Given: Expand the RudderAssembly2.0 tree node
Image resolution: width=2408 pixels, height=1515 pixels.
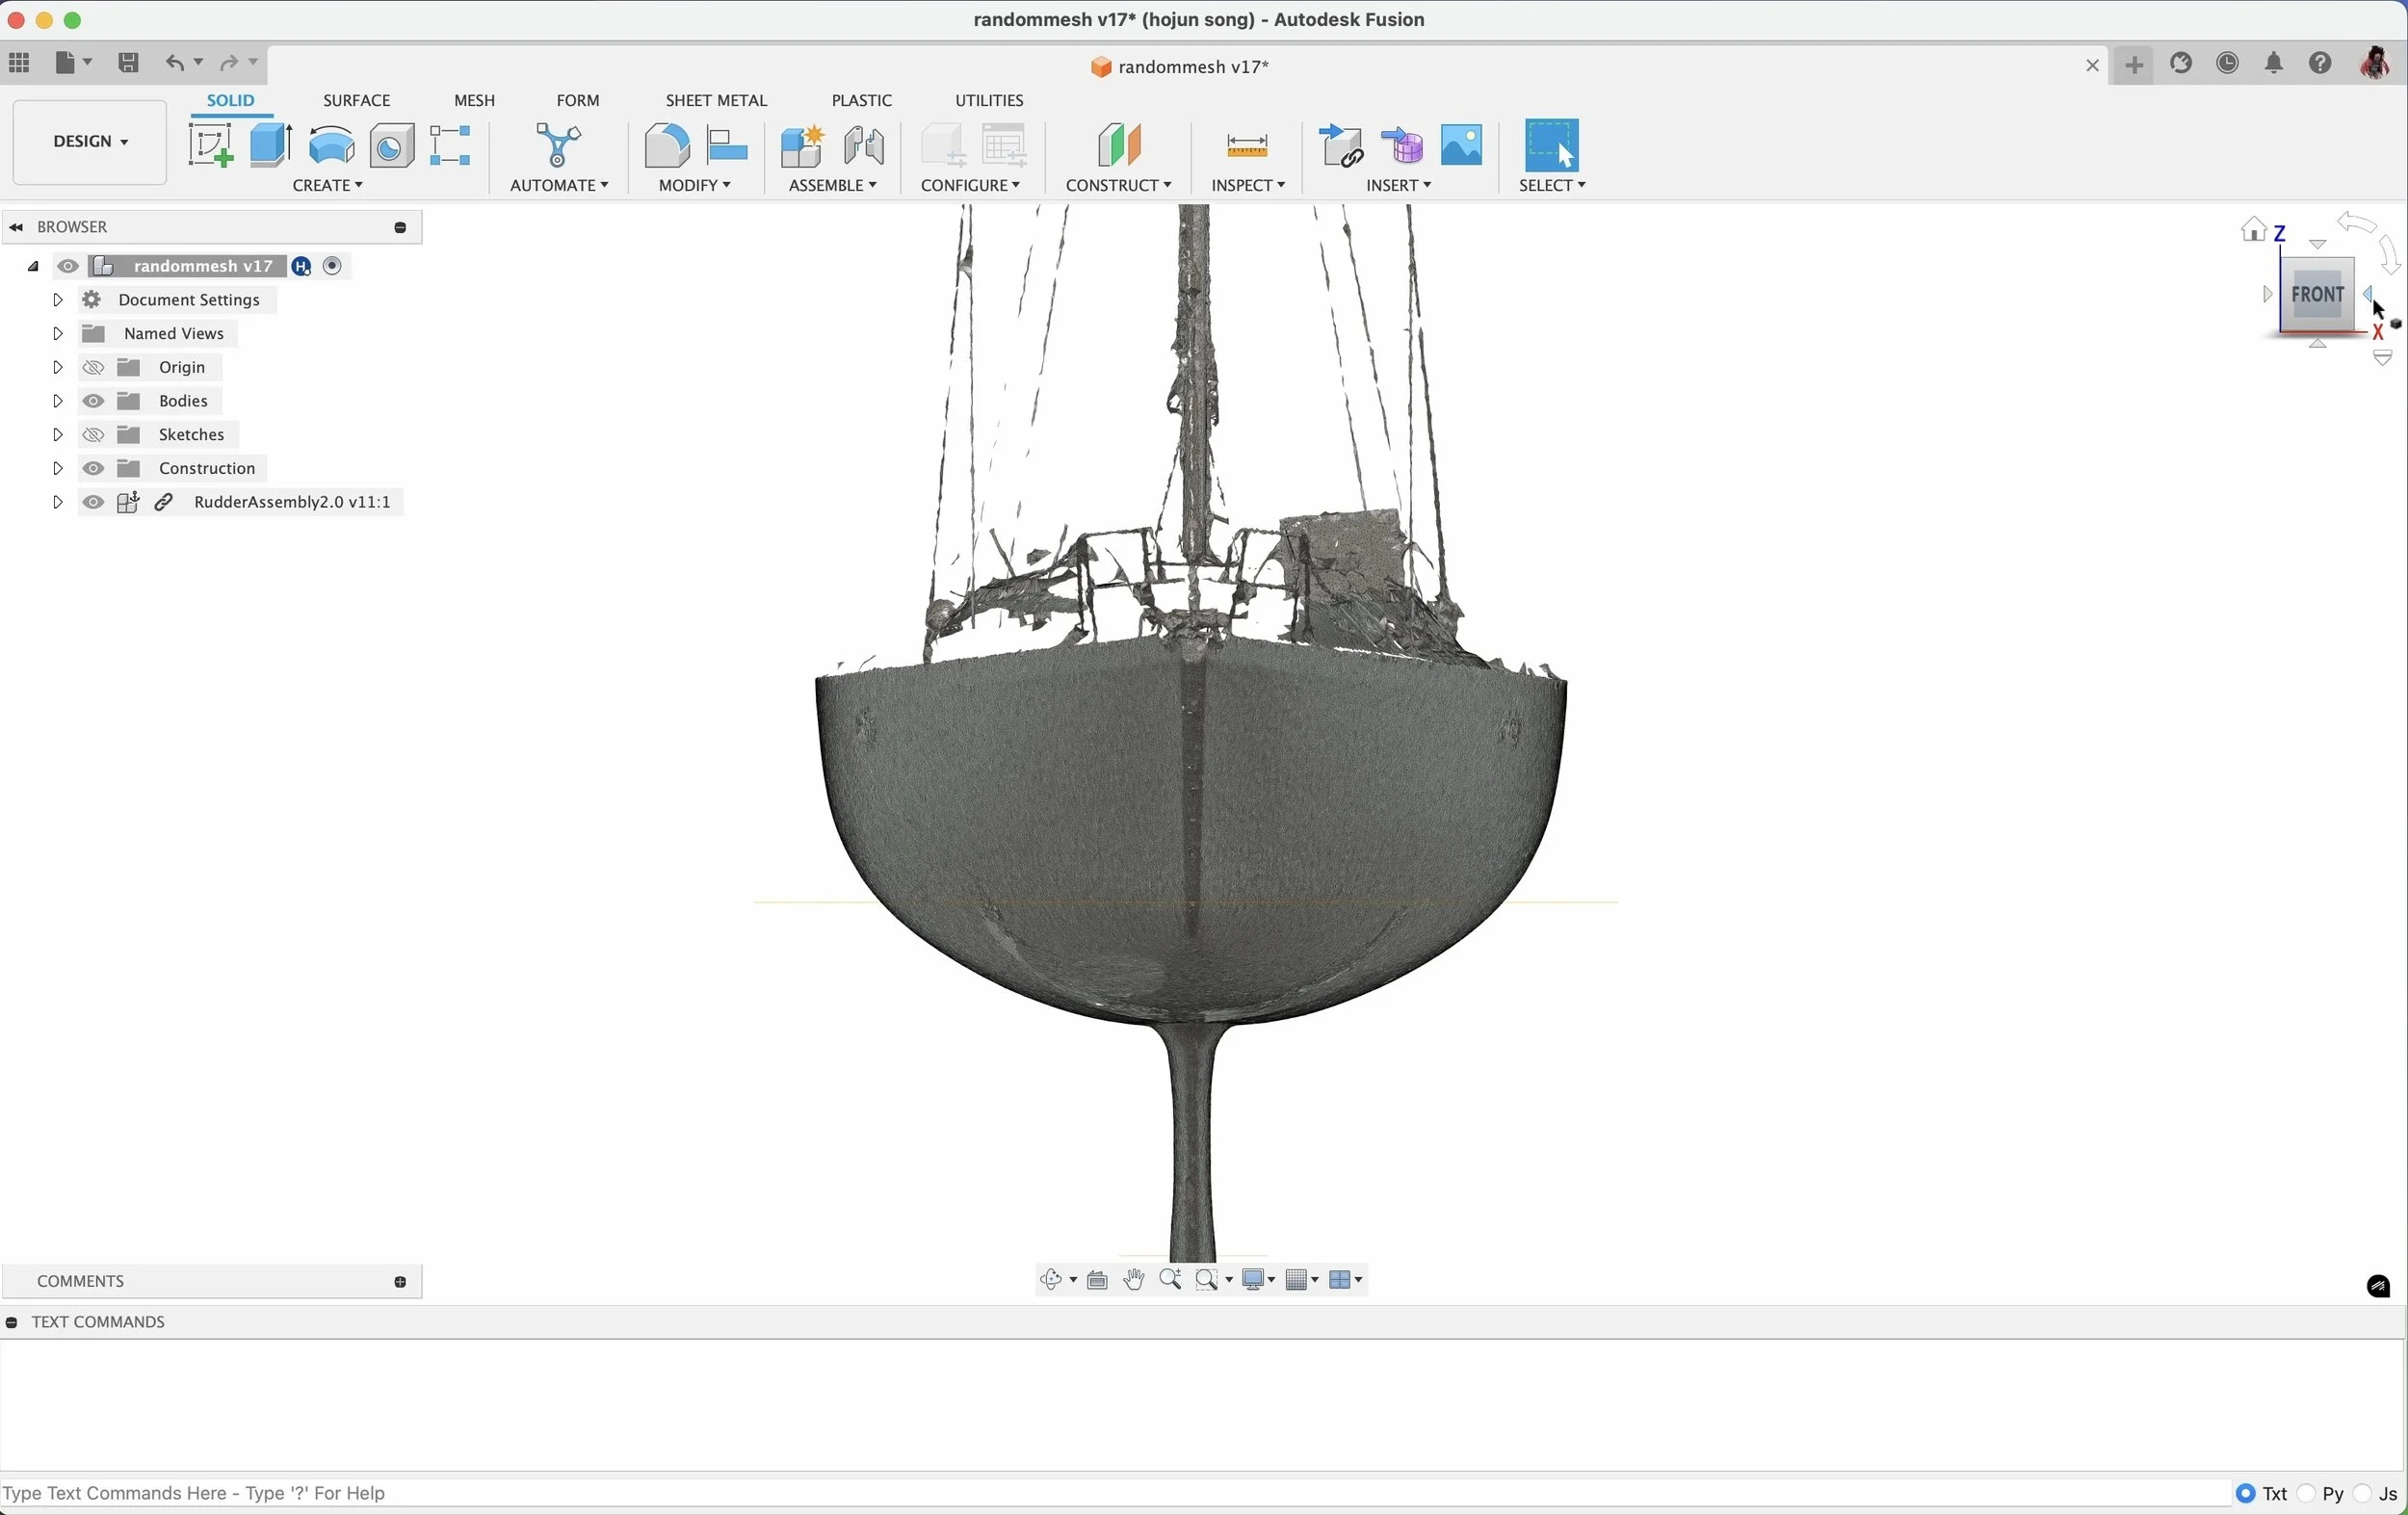Looking at the screenshot, I should pos(57,502).
